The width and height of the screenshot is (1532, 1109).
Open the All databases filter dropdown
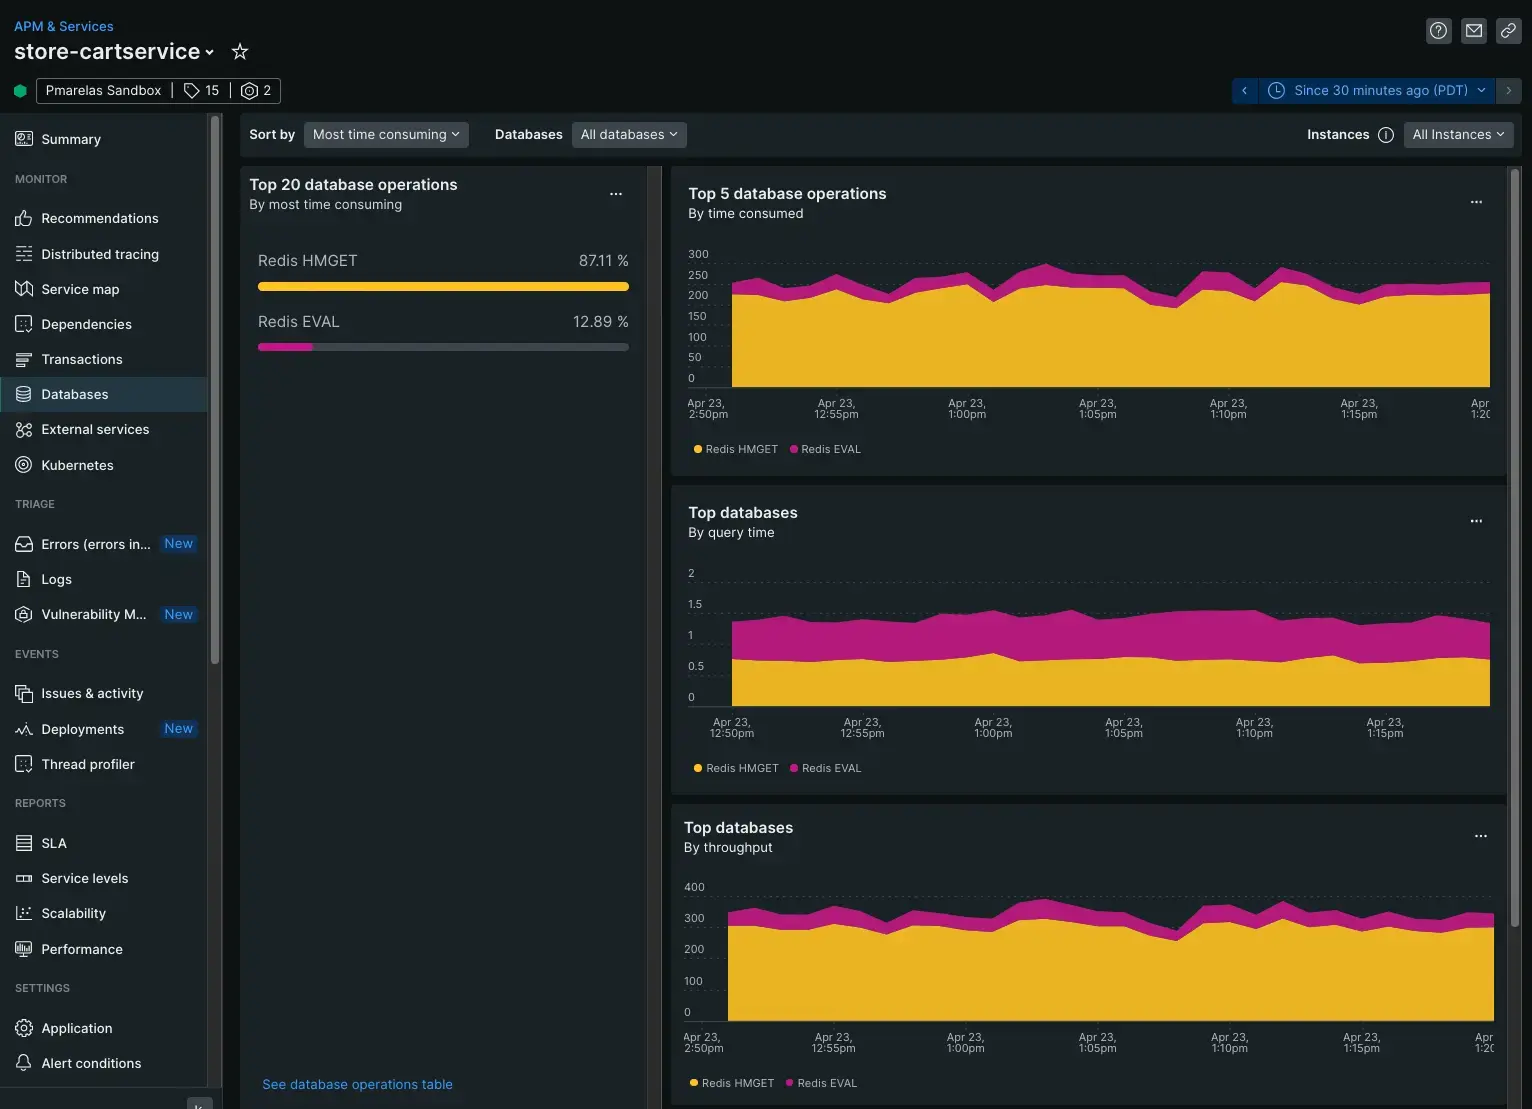click(x=628, y=135)
